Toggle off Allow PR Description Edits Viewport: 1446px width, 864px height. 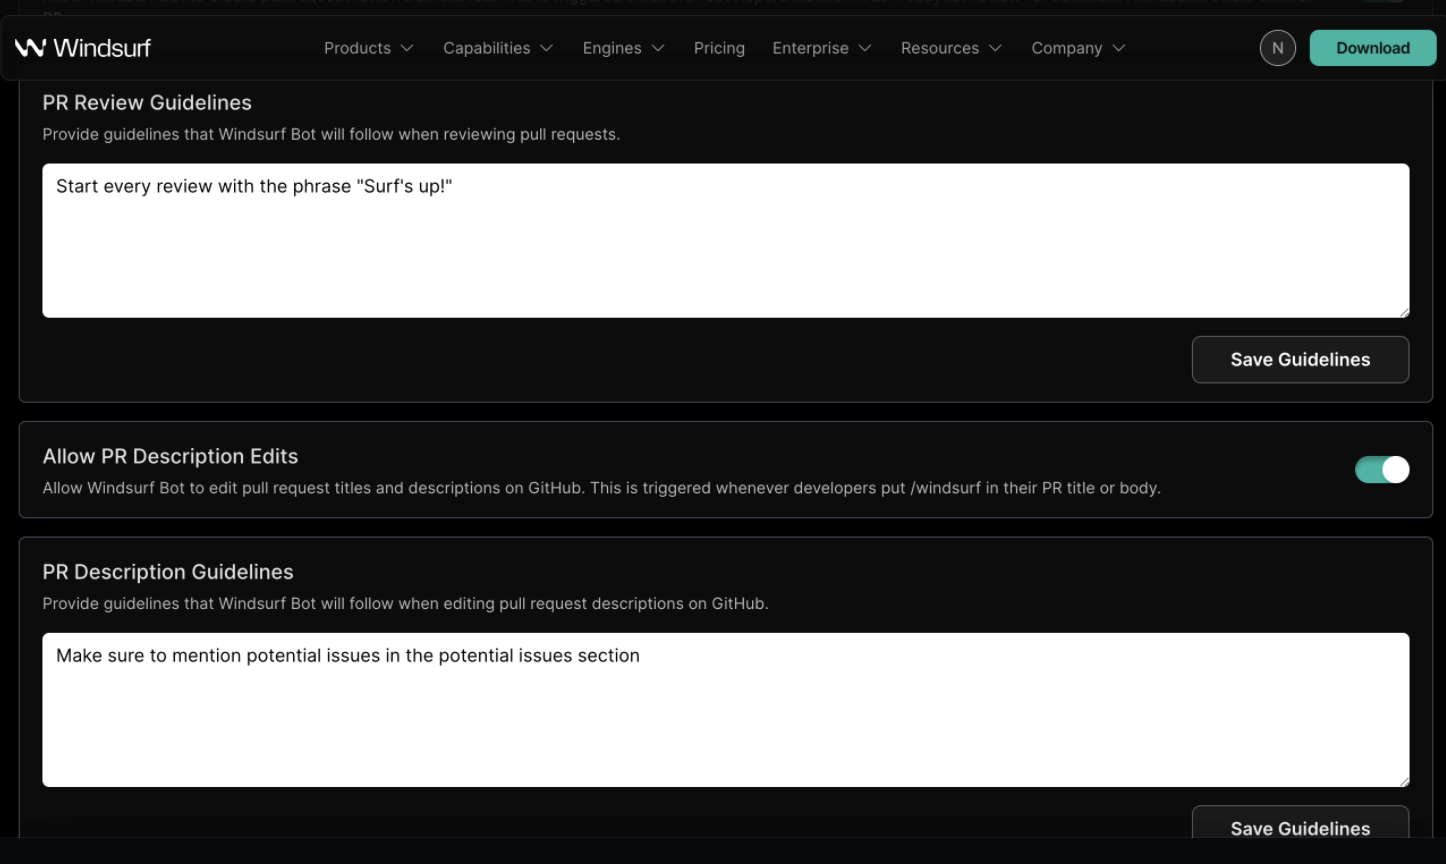click(x=1382, y=469)
